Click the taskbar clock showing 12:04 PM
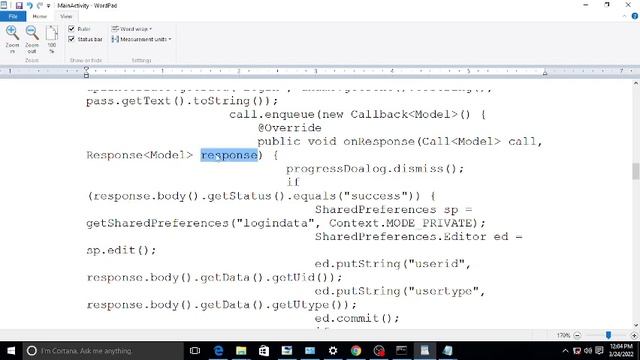Screen dimensions: 640x360 [x=621, y=351]
